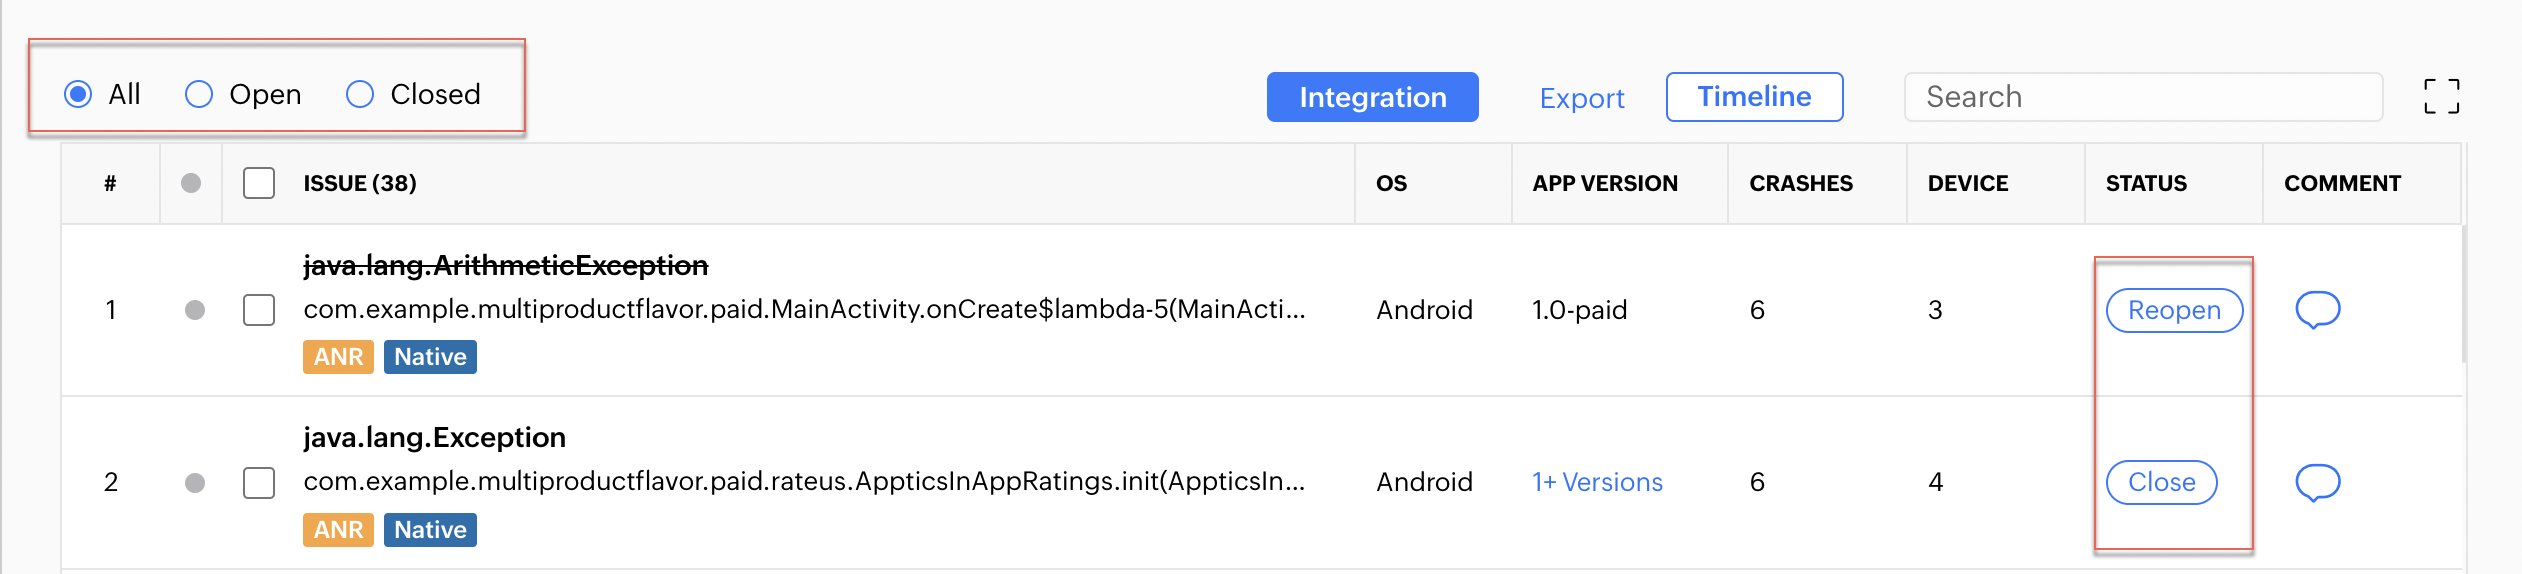Check the select-all issues checkbox in header
Screen dimensions: 2522x574
coord(259,183)
